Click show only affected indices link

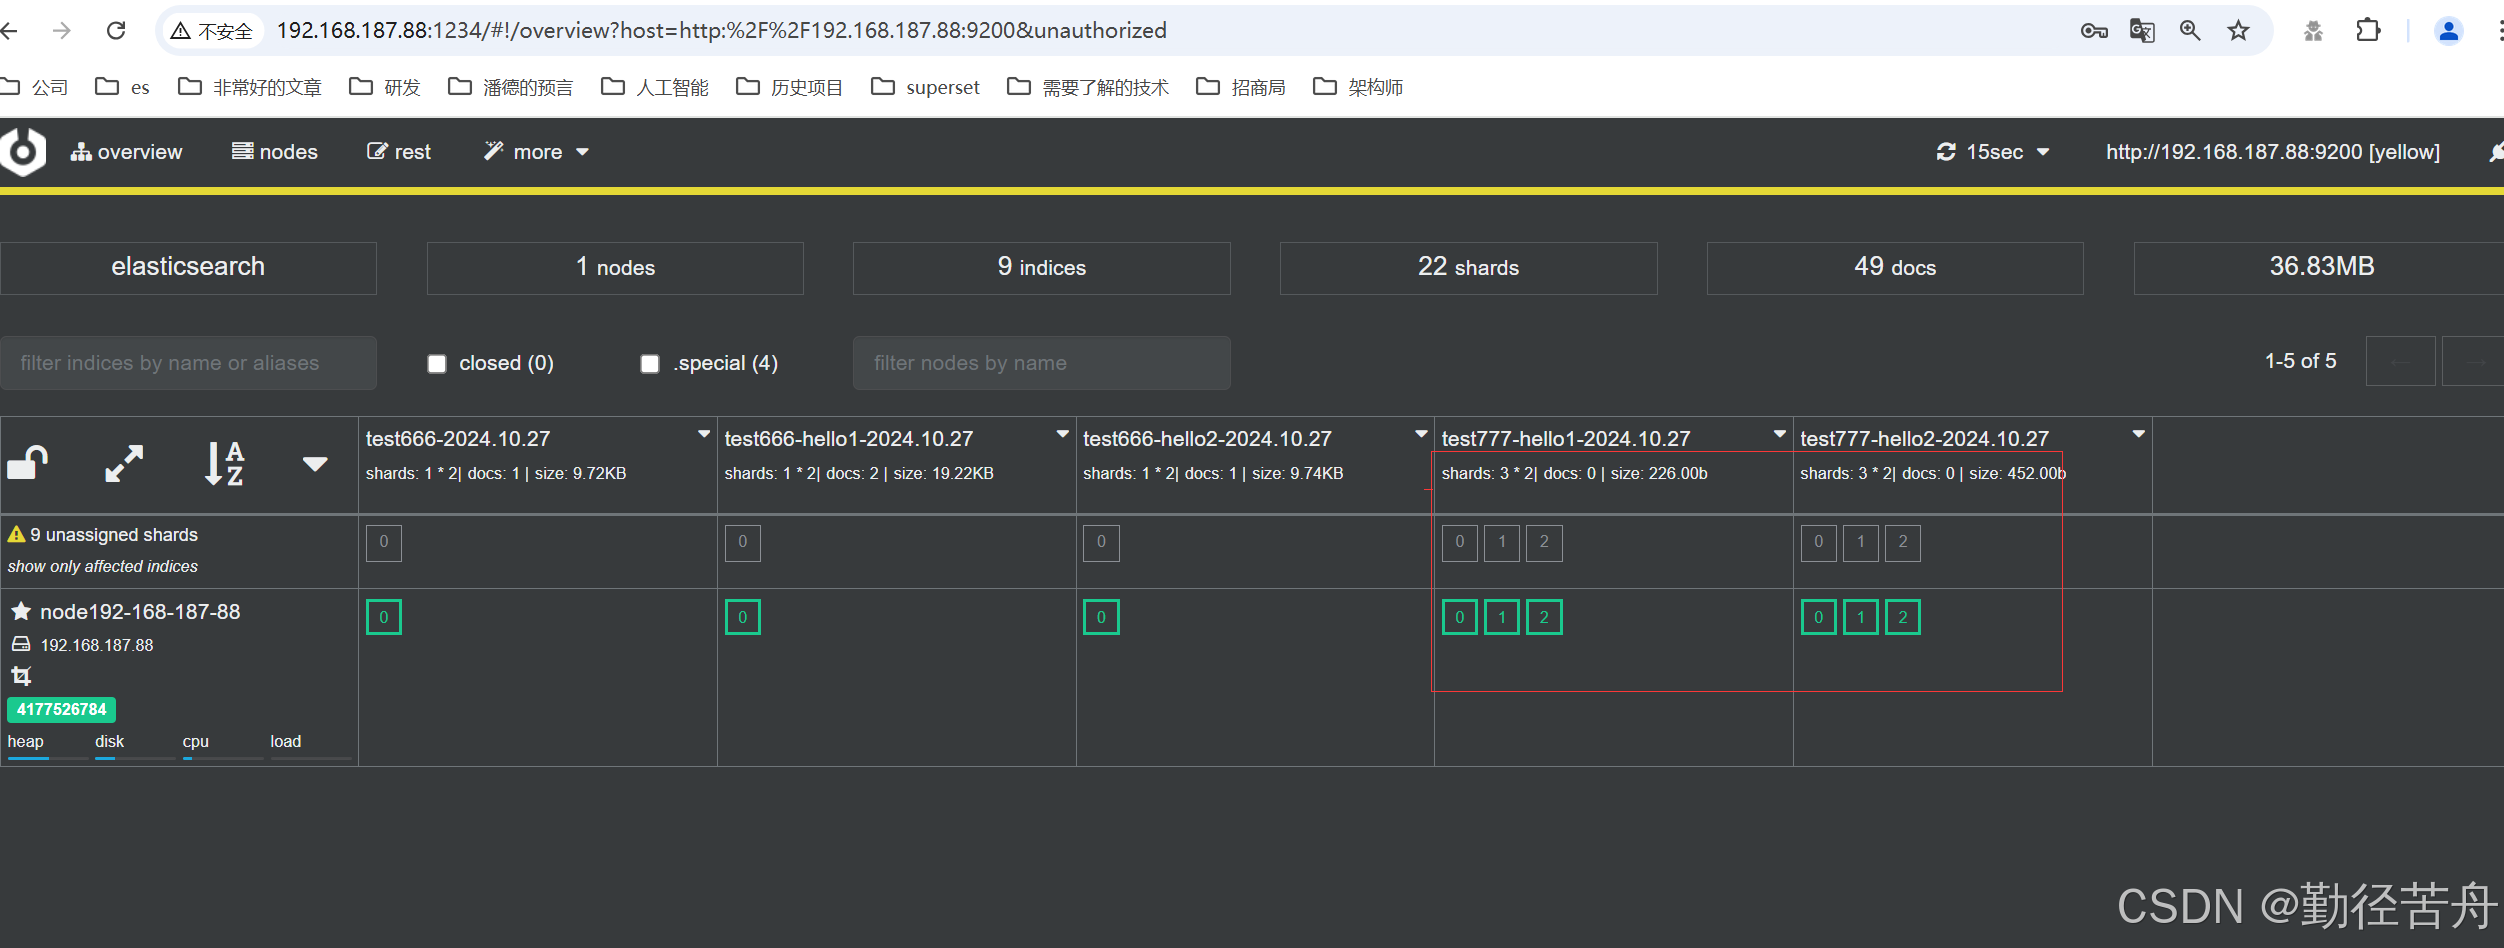tap(103, 566)
